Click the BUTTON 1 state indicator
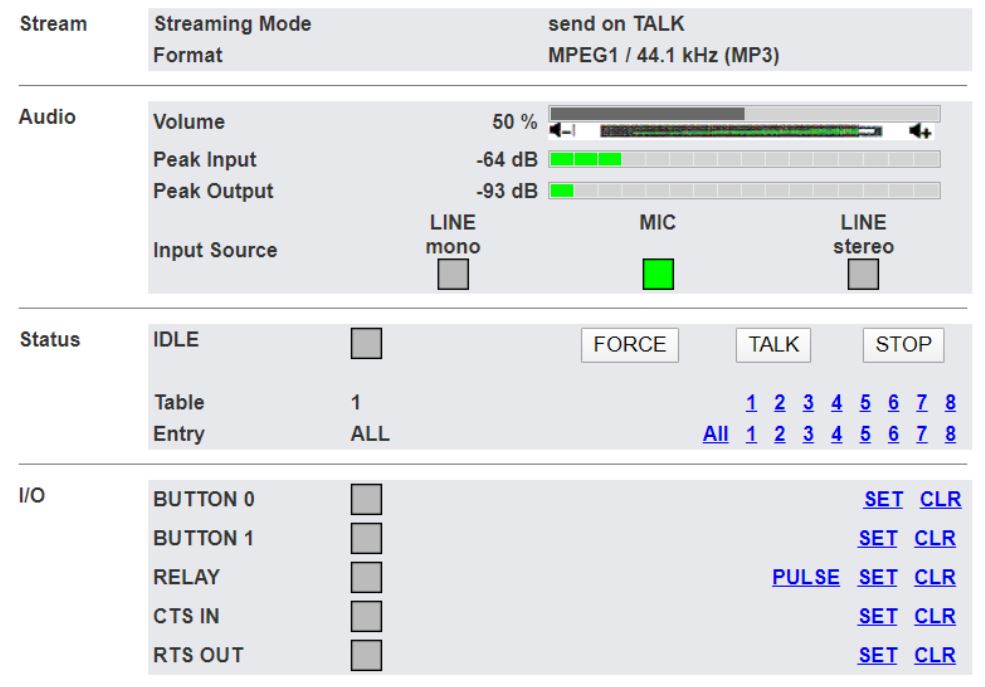The width and height of the screenshot is (985, 687). [368, 539]
